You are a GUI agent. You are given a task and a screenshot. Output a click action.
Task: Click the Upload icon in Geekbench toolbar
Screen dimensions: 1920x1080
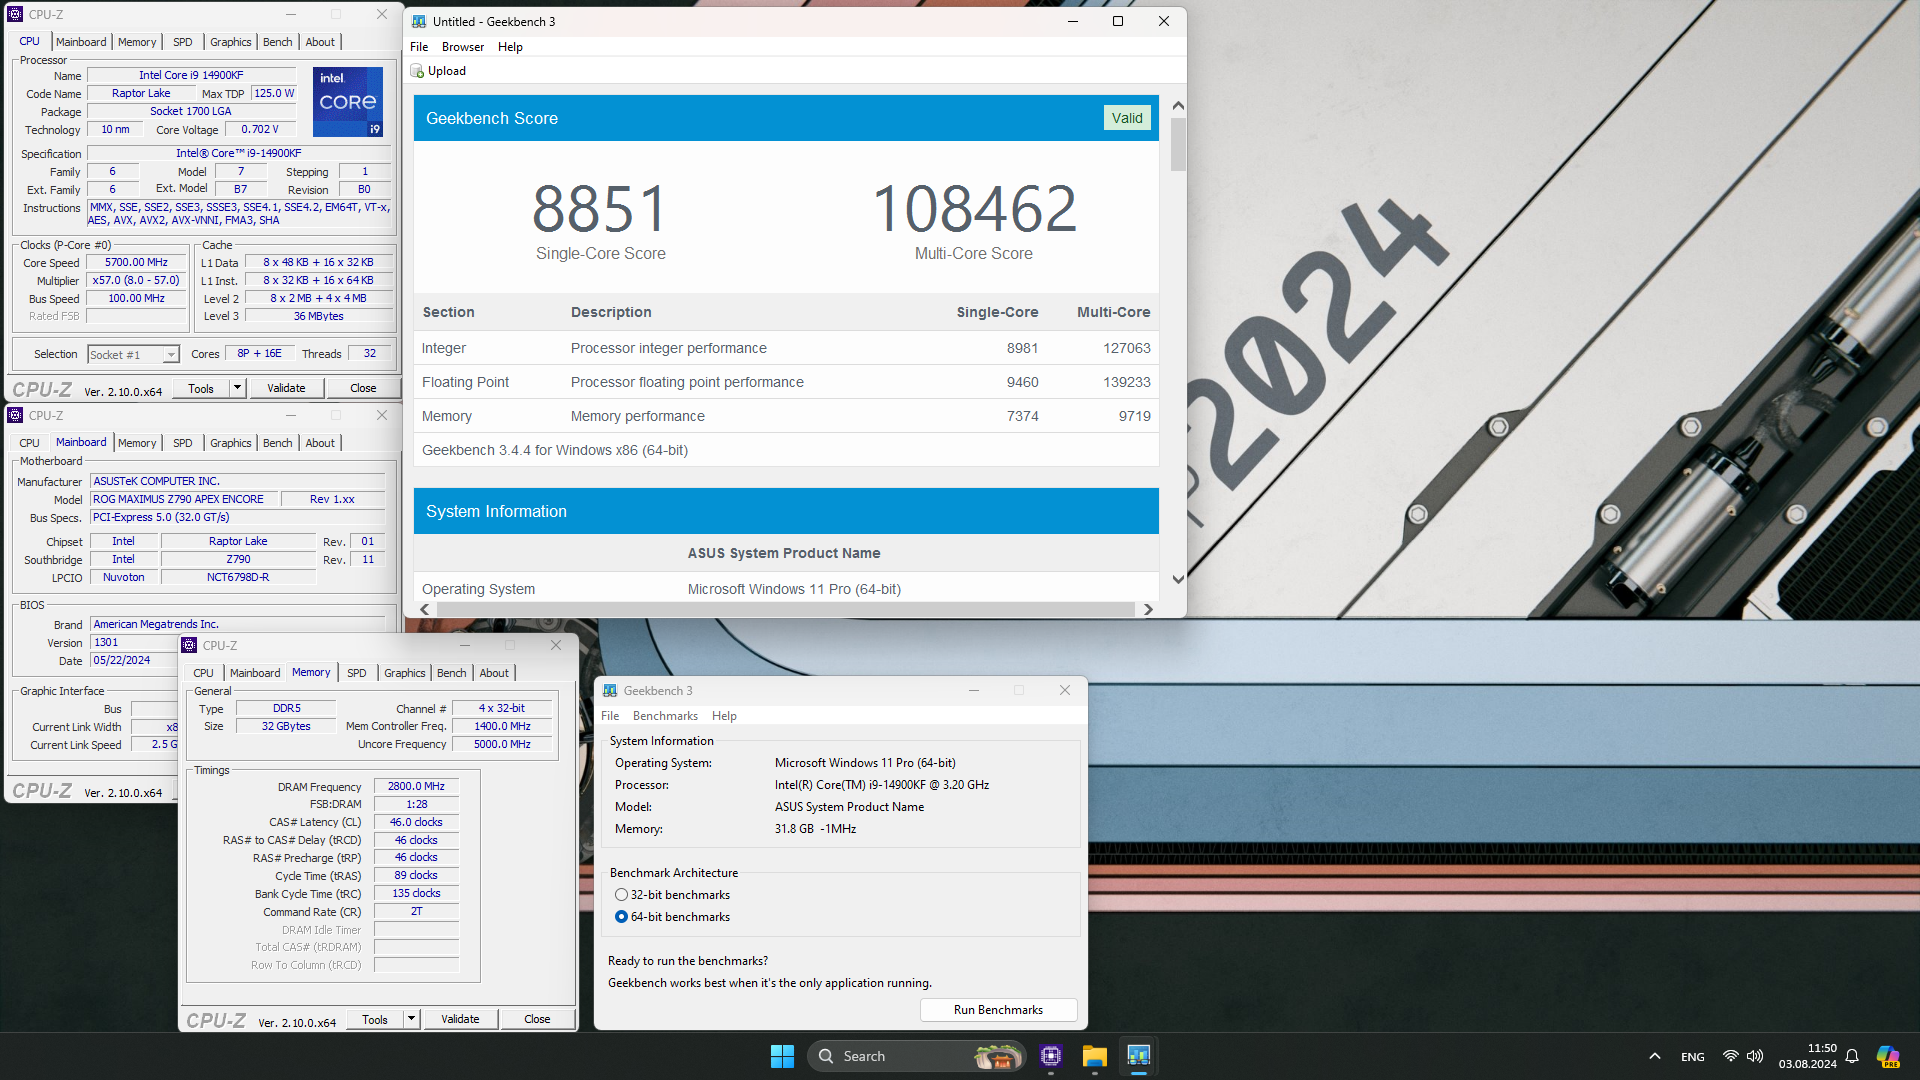tap(417, 71)
